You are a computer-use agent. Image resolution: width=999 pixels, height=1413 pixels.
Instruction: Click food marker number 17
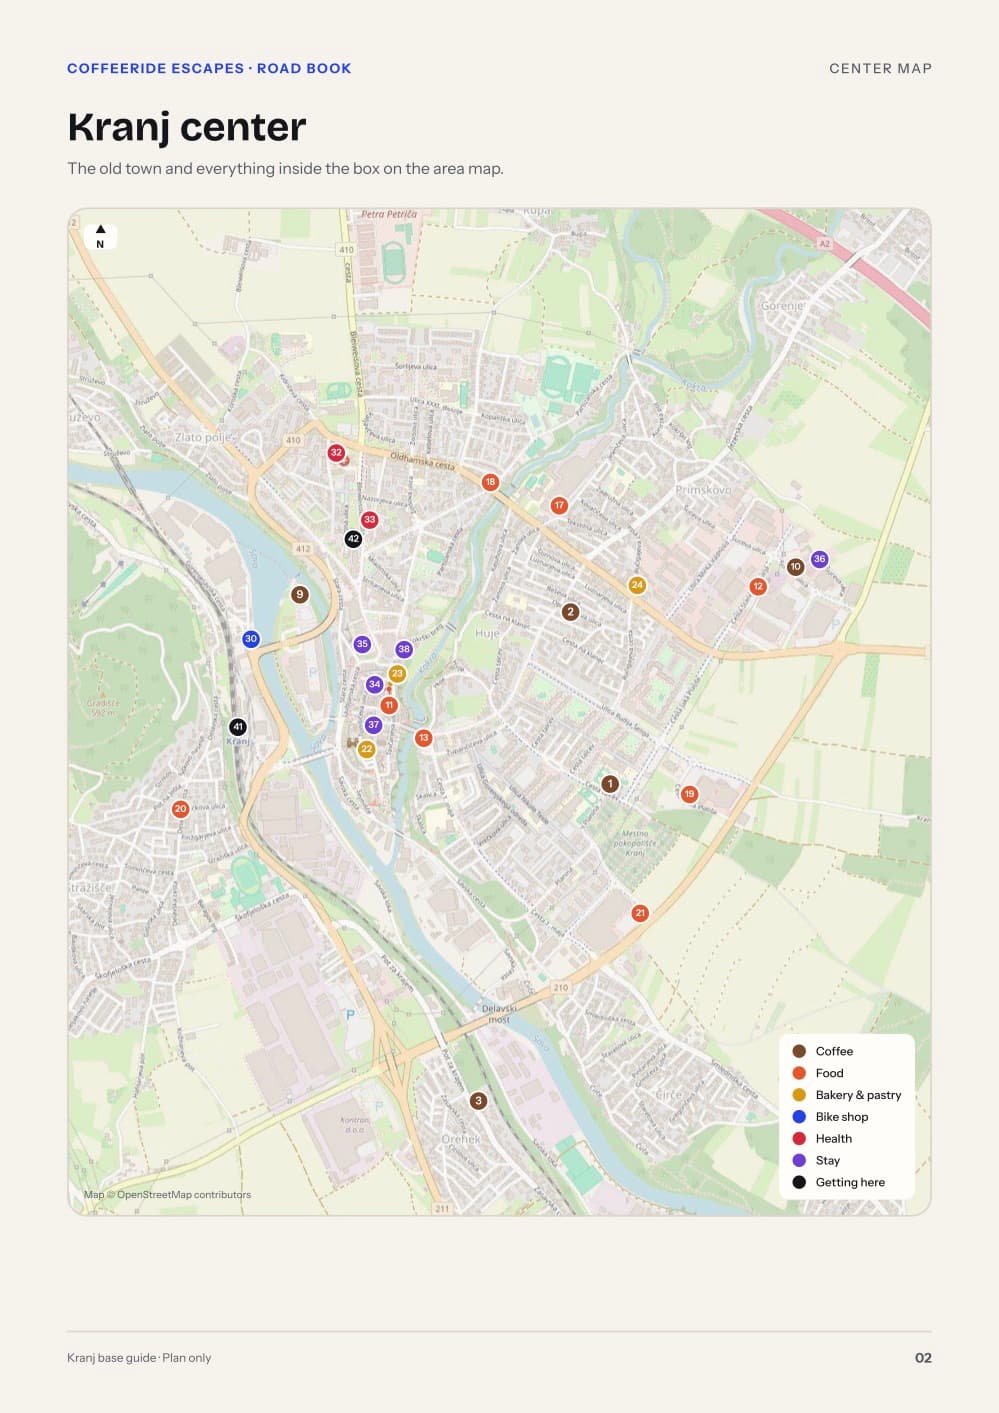(x=559, y=506)
